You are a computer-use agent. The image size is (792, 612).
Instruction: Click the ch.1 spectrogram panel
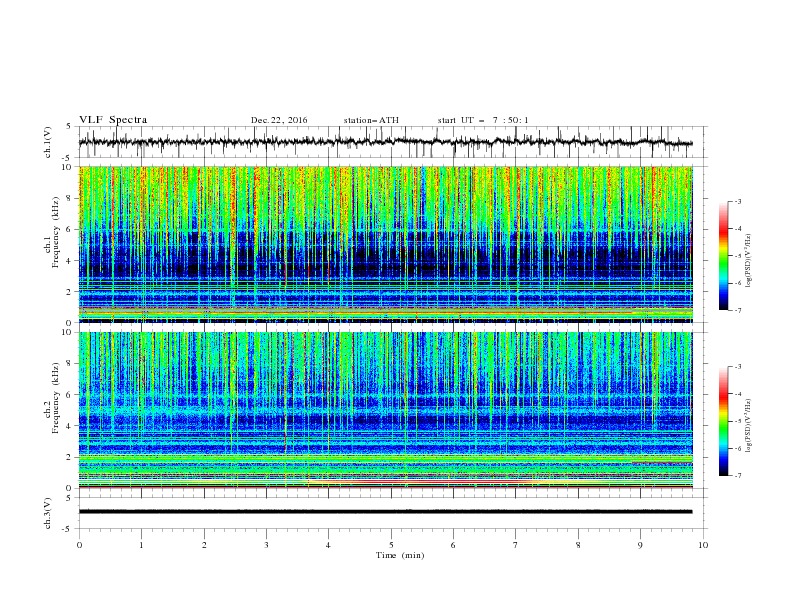(x=385, y=244)
